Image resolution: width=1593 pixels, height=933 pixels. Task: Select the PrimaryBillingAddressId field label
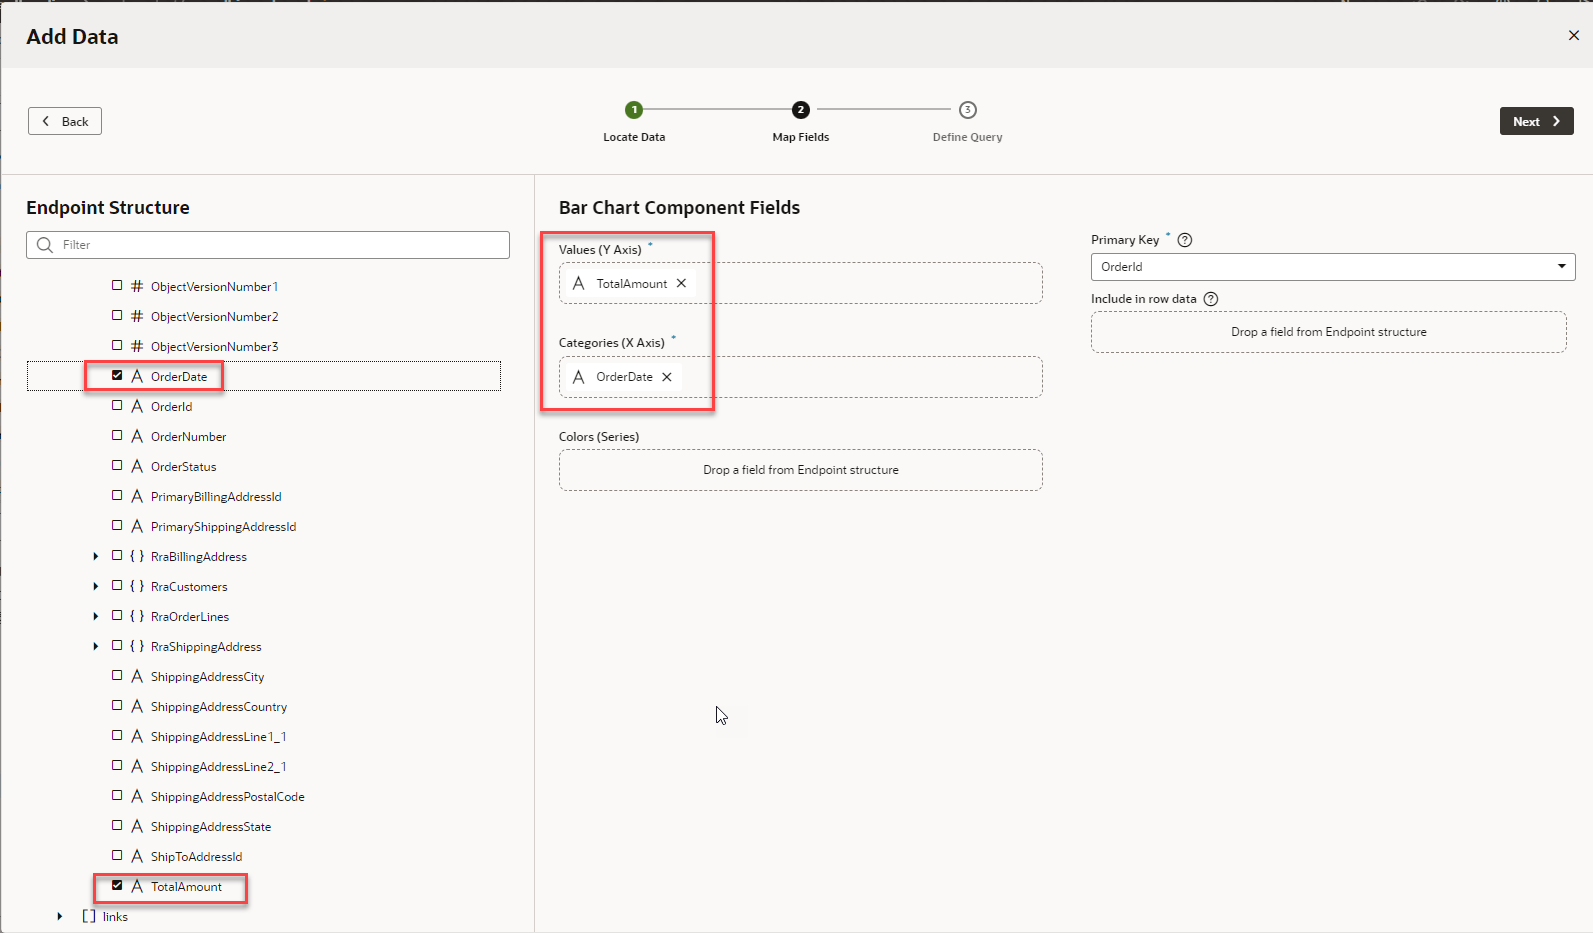coord(216,497)
